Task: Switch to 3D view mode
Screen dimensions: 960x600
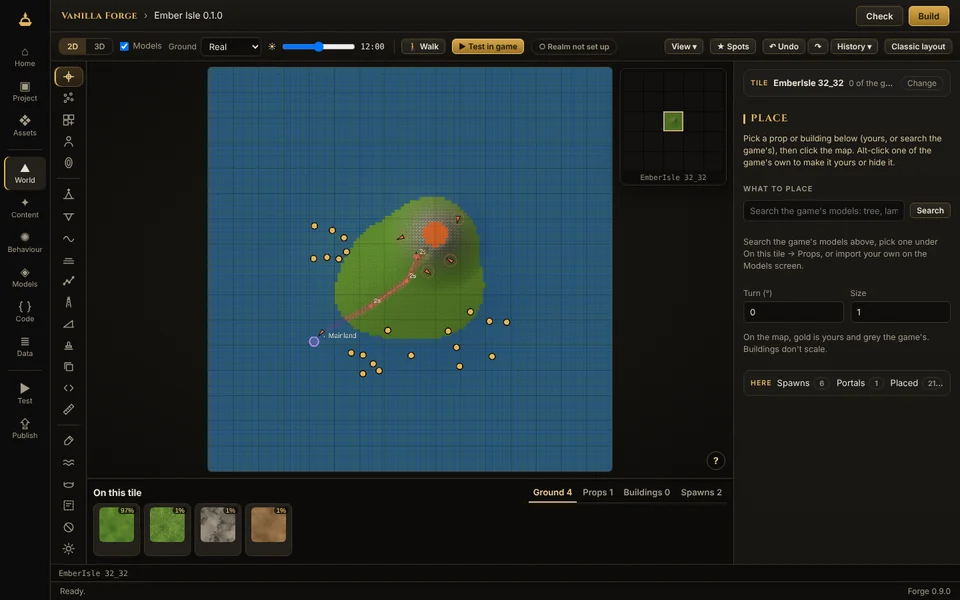Action: 99,47
